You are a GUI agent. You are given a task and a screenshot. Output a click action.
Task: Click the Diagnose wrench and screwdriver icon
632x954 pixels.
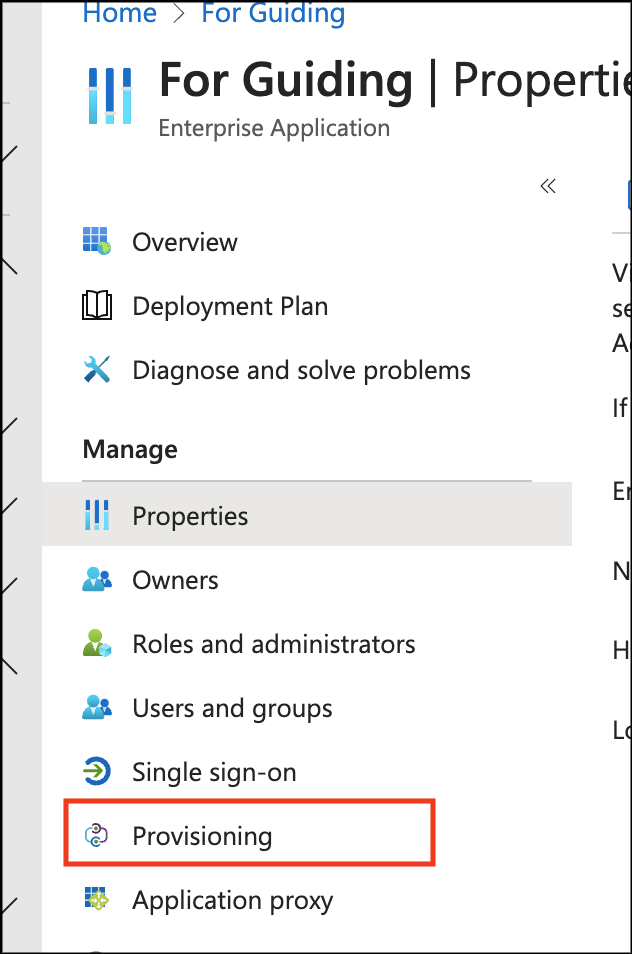click(97, 370)
